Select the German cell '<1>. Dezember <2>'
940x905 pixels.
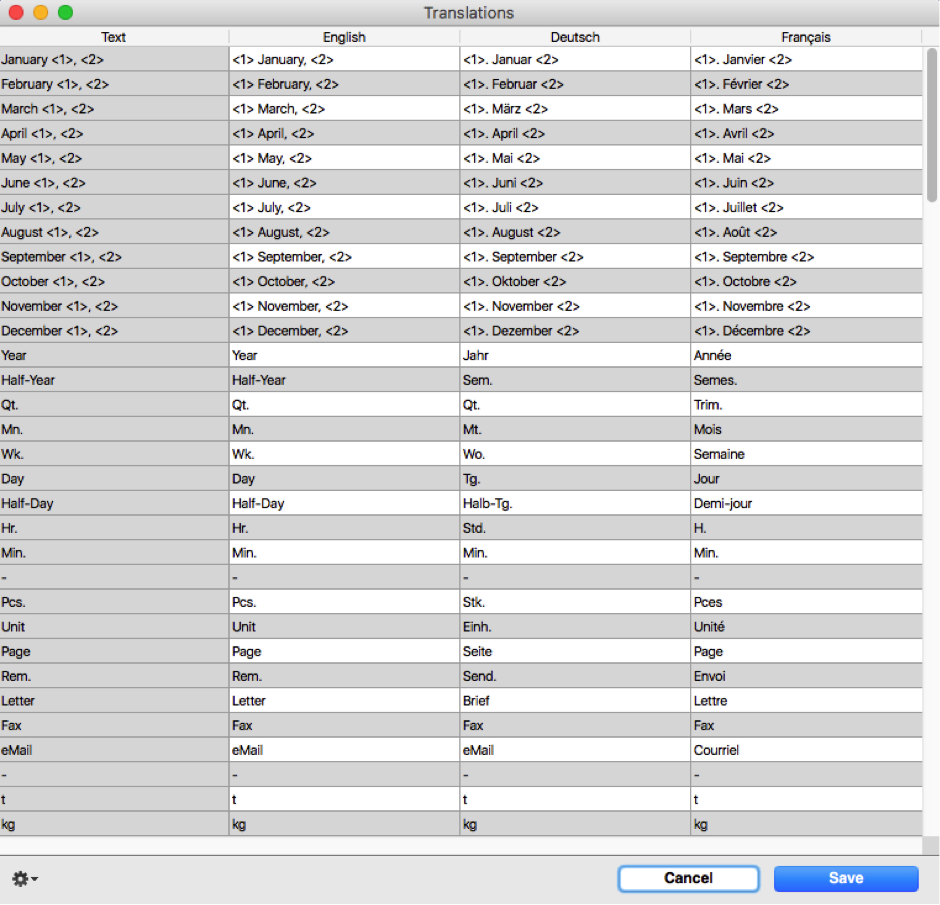(x=574, y=331)
